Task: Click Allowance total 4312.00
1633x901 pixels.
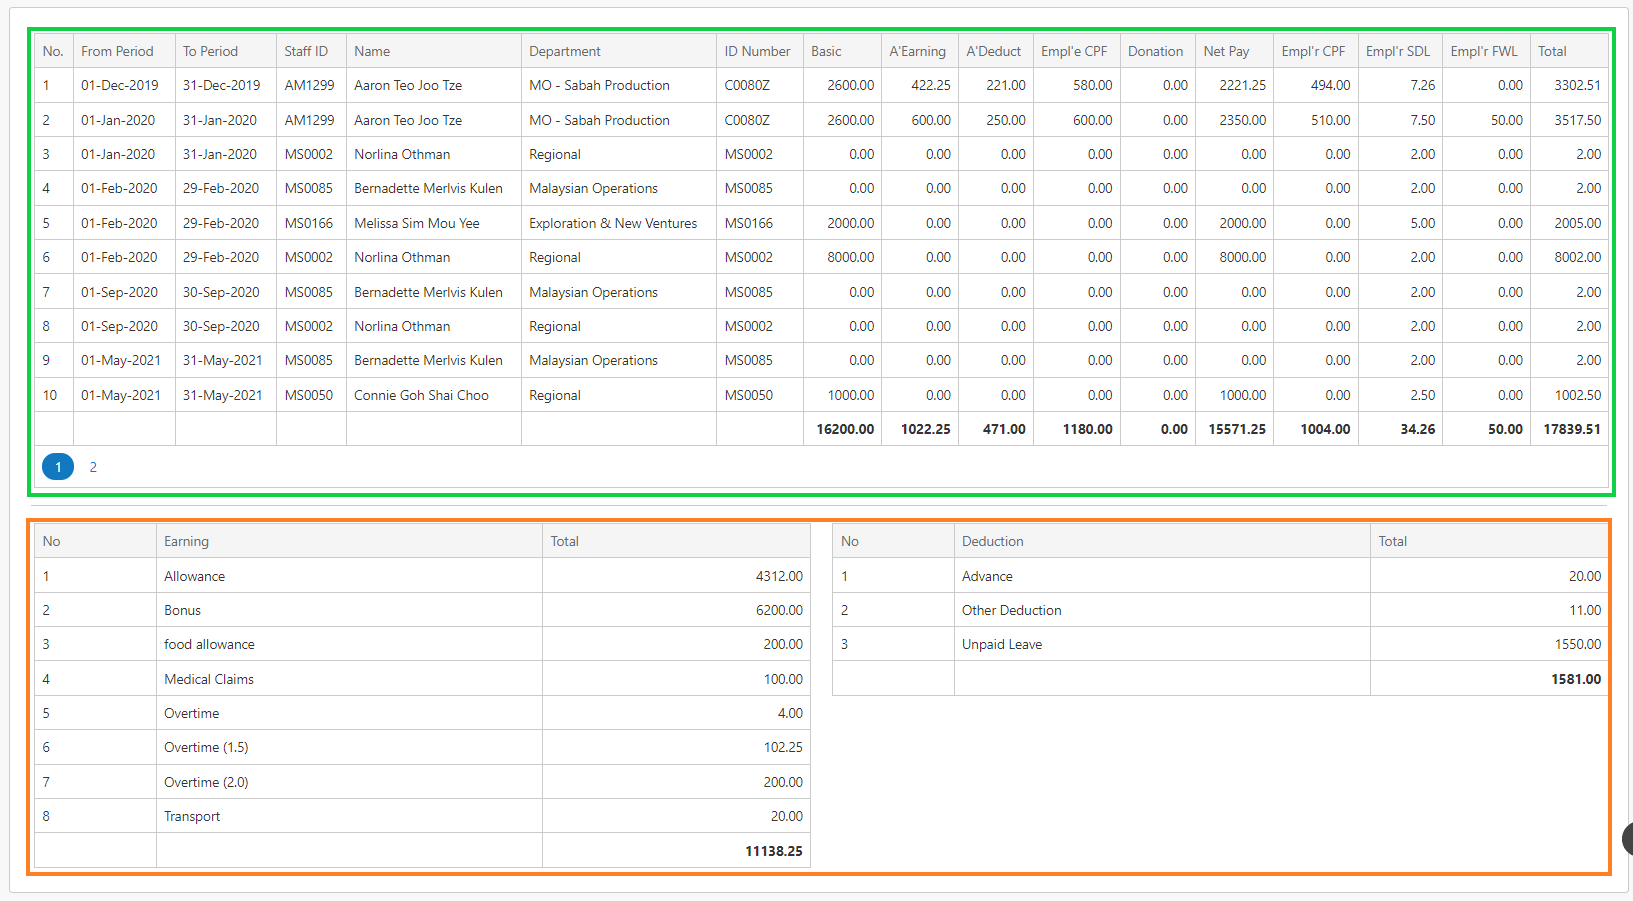Action: (x=779, y=576)
